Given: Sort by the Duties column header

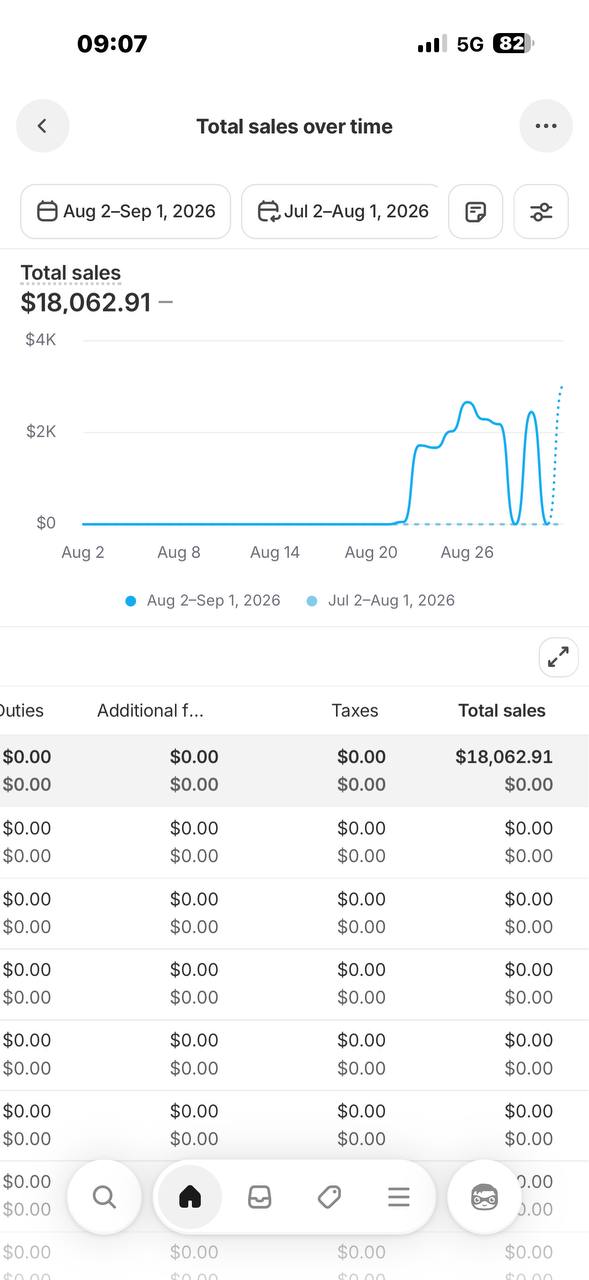Looking at the screenshot, I should (x=21, y=711).
